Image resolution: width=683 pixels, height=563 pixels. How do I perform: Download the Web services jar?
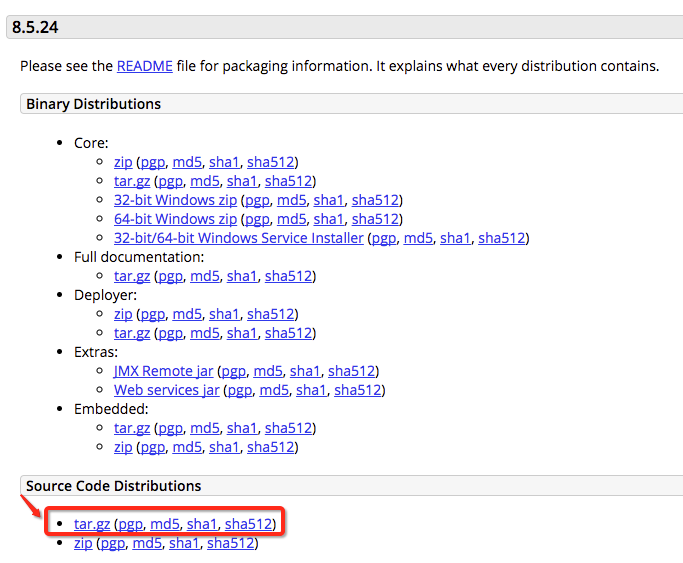click(x=166, y=390)
